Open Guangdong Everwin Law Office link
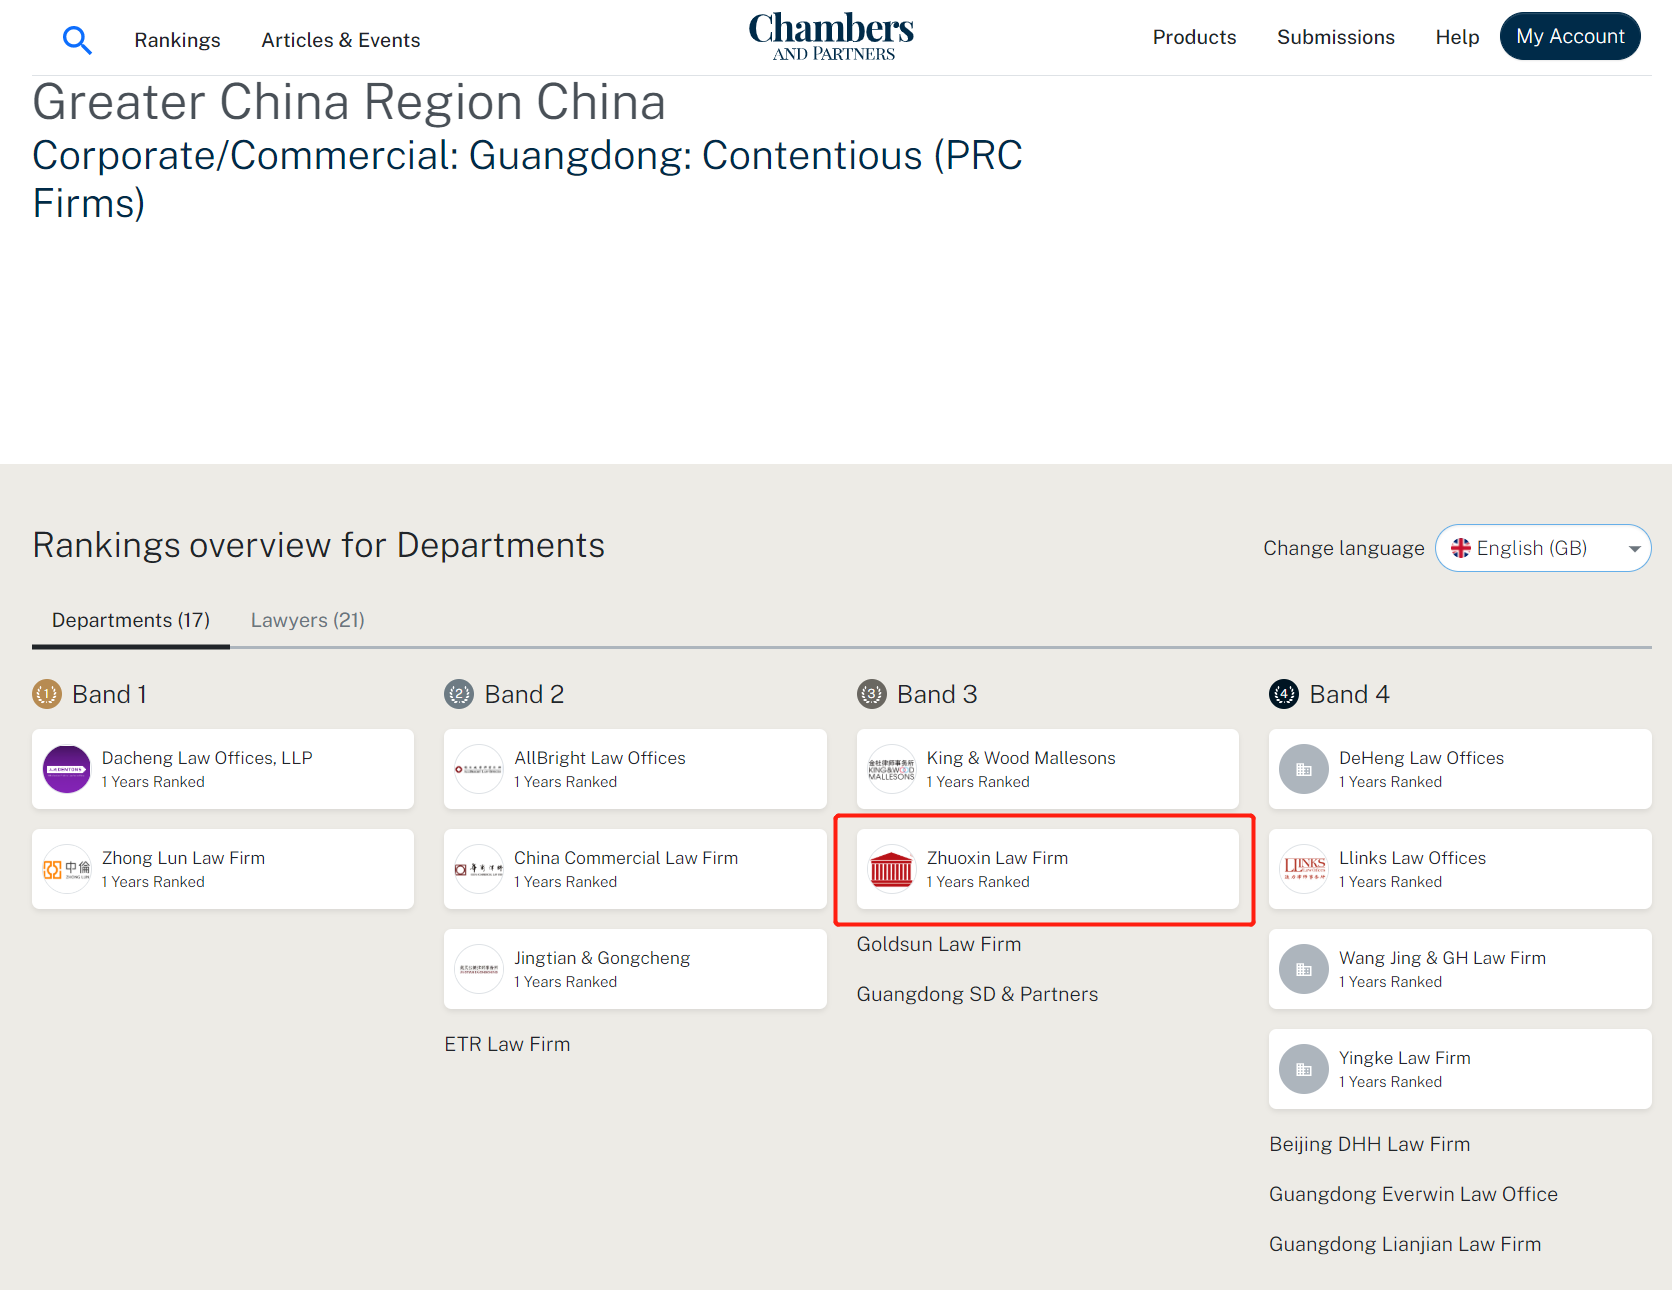The image size is (1672, 1290). pyautogui.click(x=1413, y=1194)
